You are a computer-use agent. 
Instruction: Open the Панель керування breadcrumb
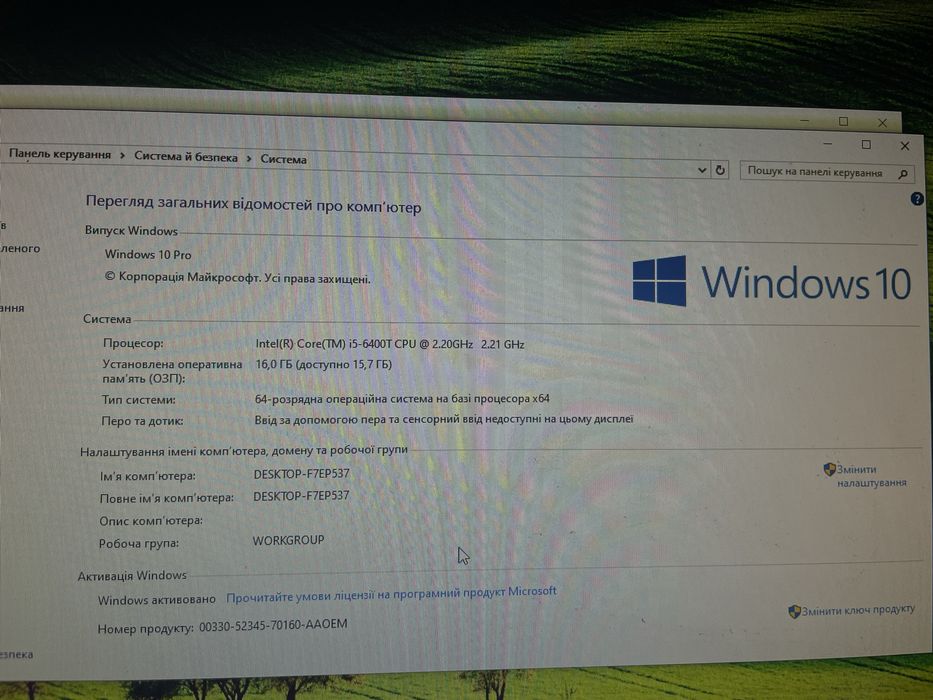[60, 154]
